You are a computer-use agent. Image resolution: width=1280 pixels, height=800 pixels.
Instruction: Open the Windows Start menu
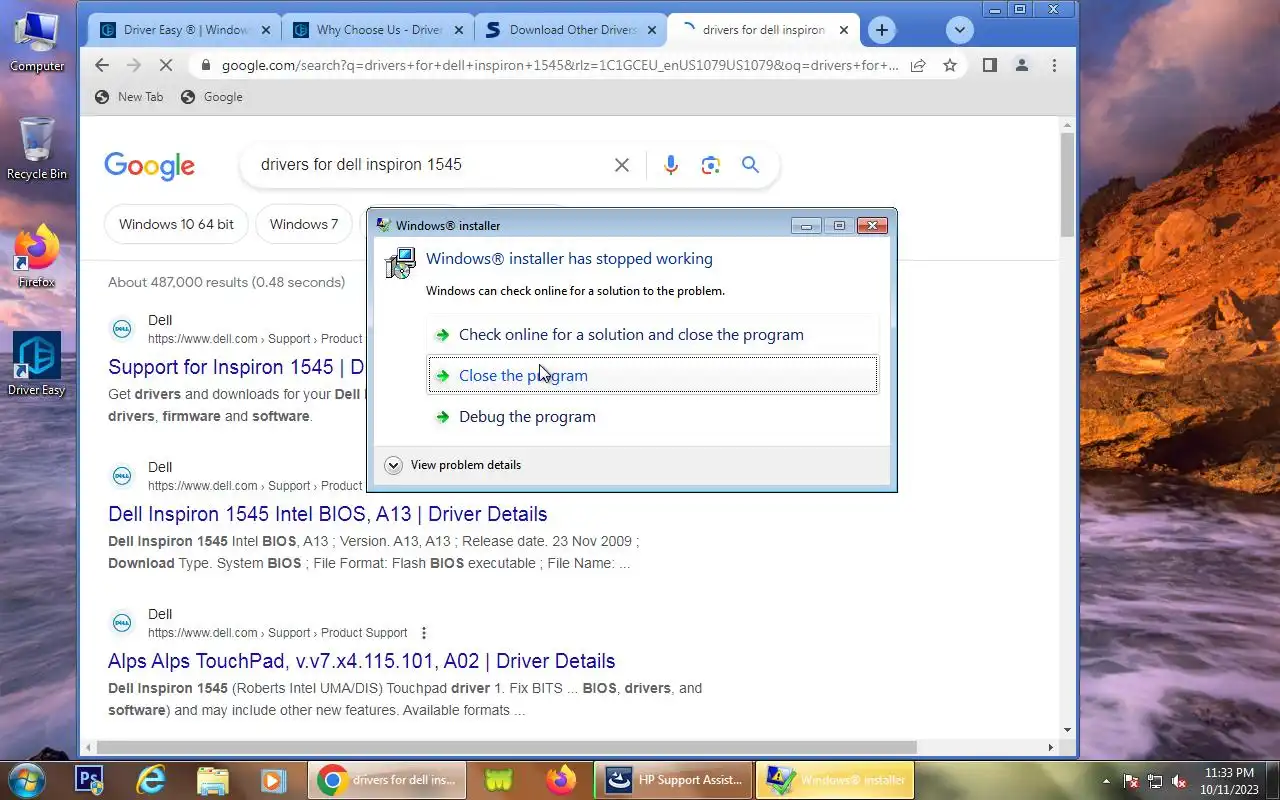click(x=26, y=780)
